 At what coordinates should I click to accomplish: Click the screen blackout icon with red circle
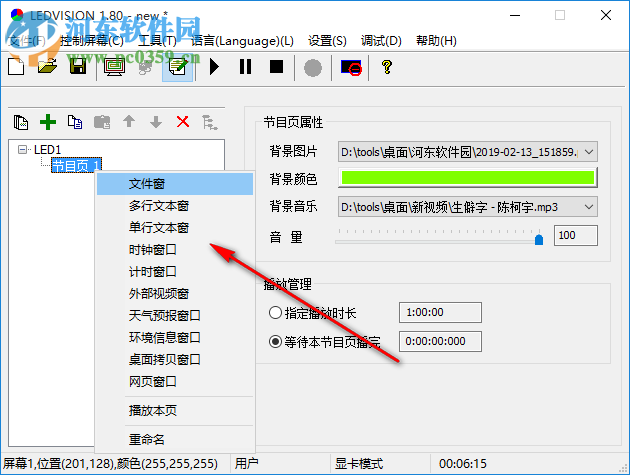[x=351, y=68]
